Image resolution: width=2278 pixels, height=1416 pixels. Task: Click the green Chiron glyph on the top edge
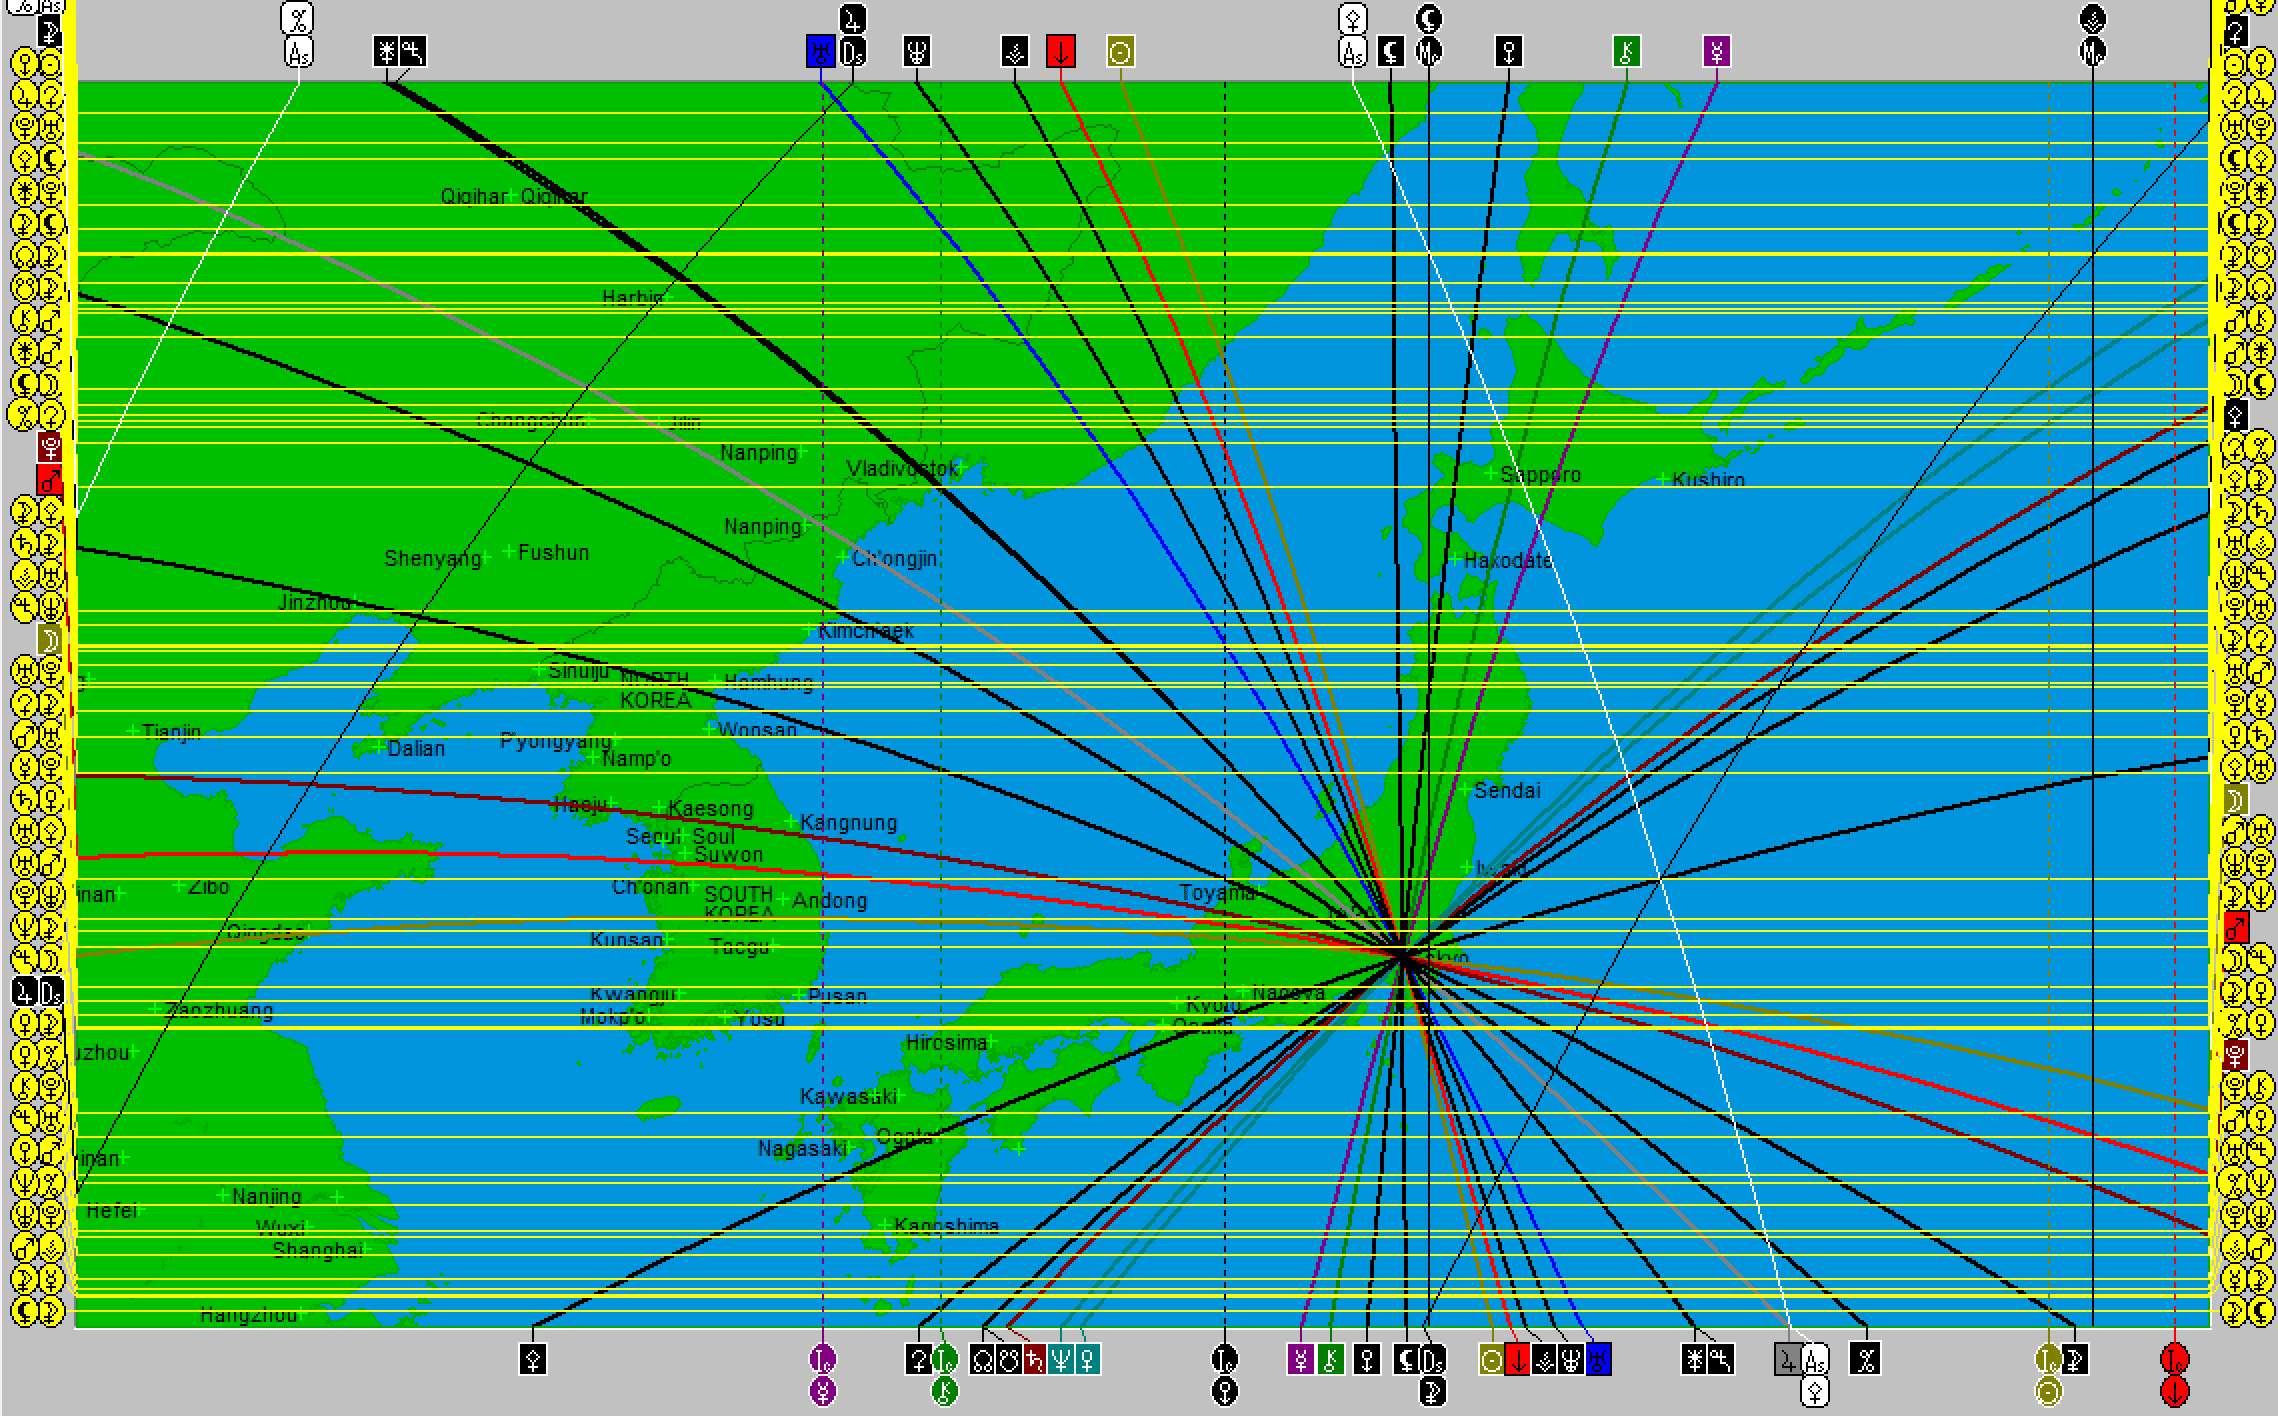(x=1626, y=52)
